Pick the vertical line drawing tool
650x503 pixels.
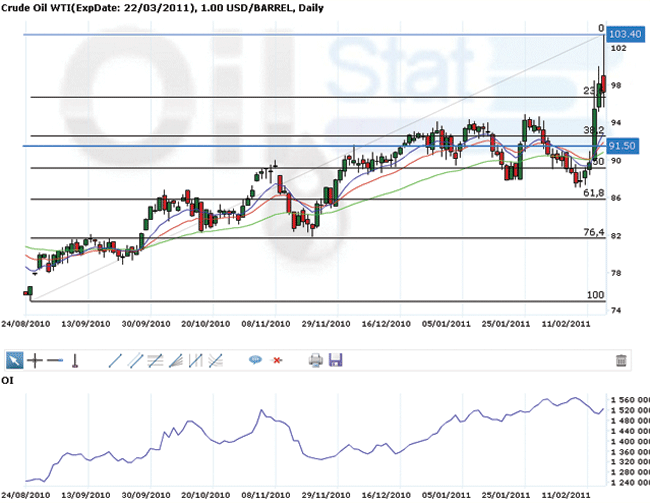(74, 360)
